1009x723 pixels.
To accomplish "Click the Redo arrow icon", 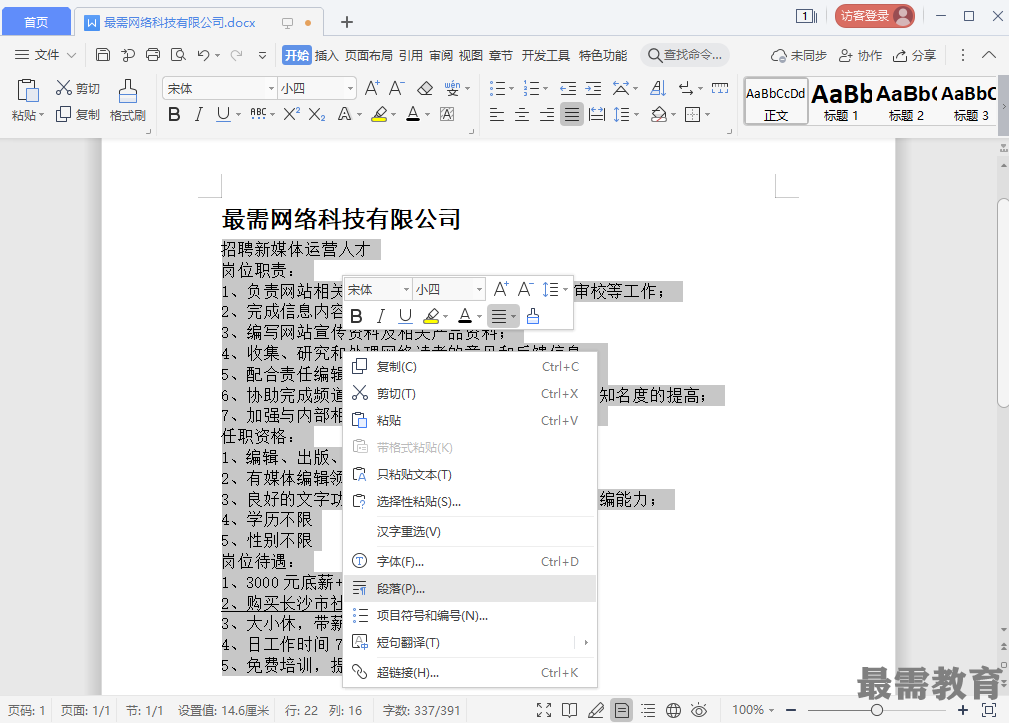I will tap(236, 55).
